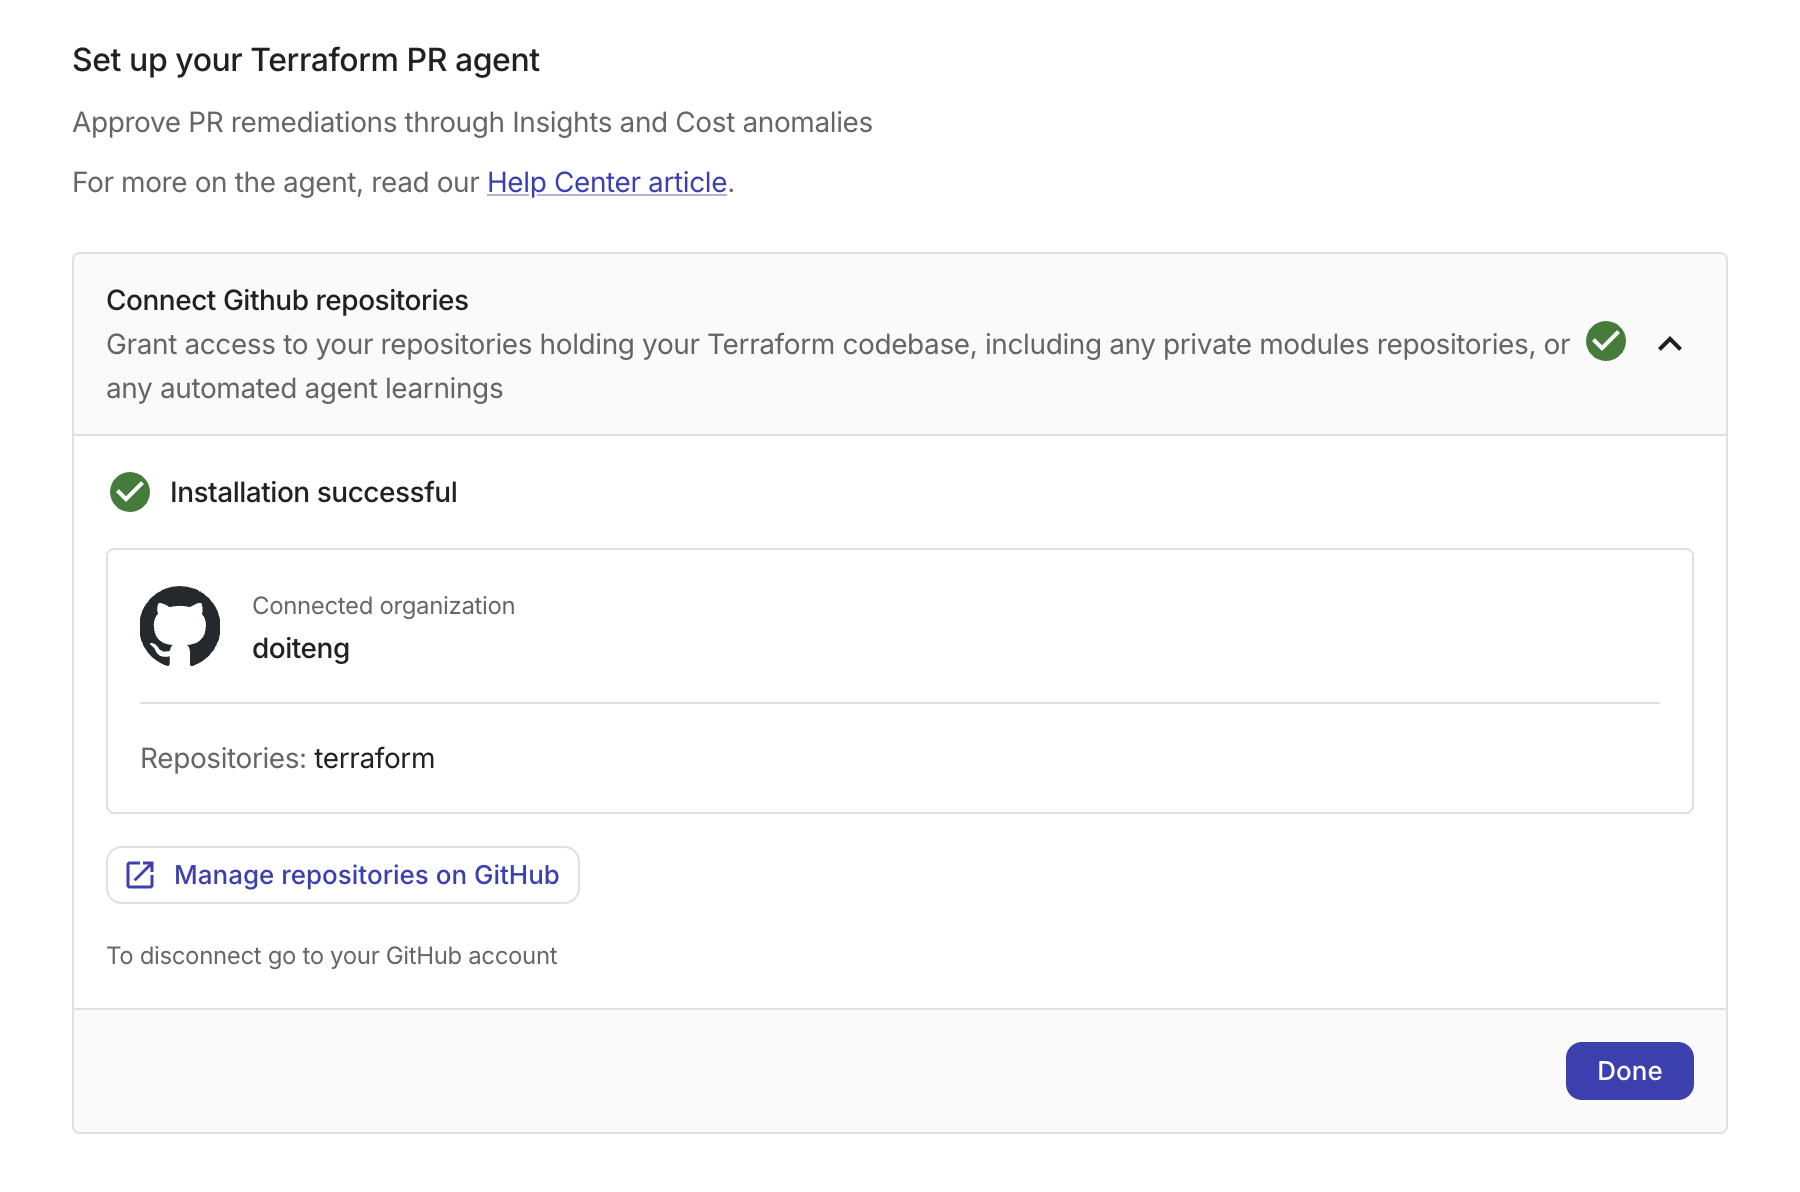This screenshot has width=1800, height=1192.
Task: Click the terraform repository name
Action: coord(374,758)
